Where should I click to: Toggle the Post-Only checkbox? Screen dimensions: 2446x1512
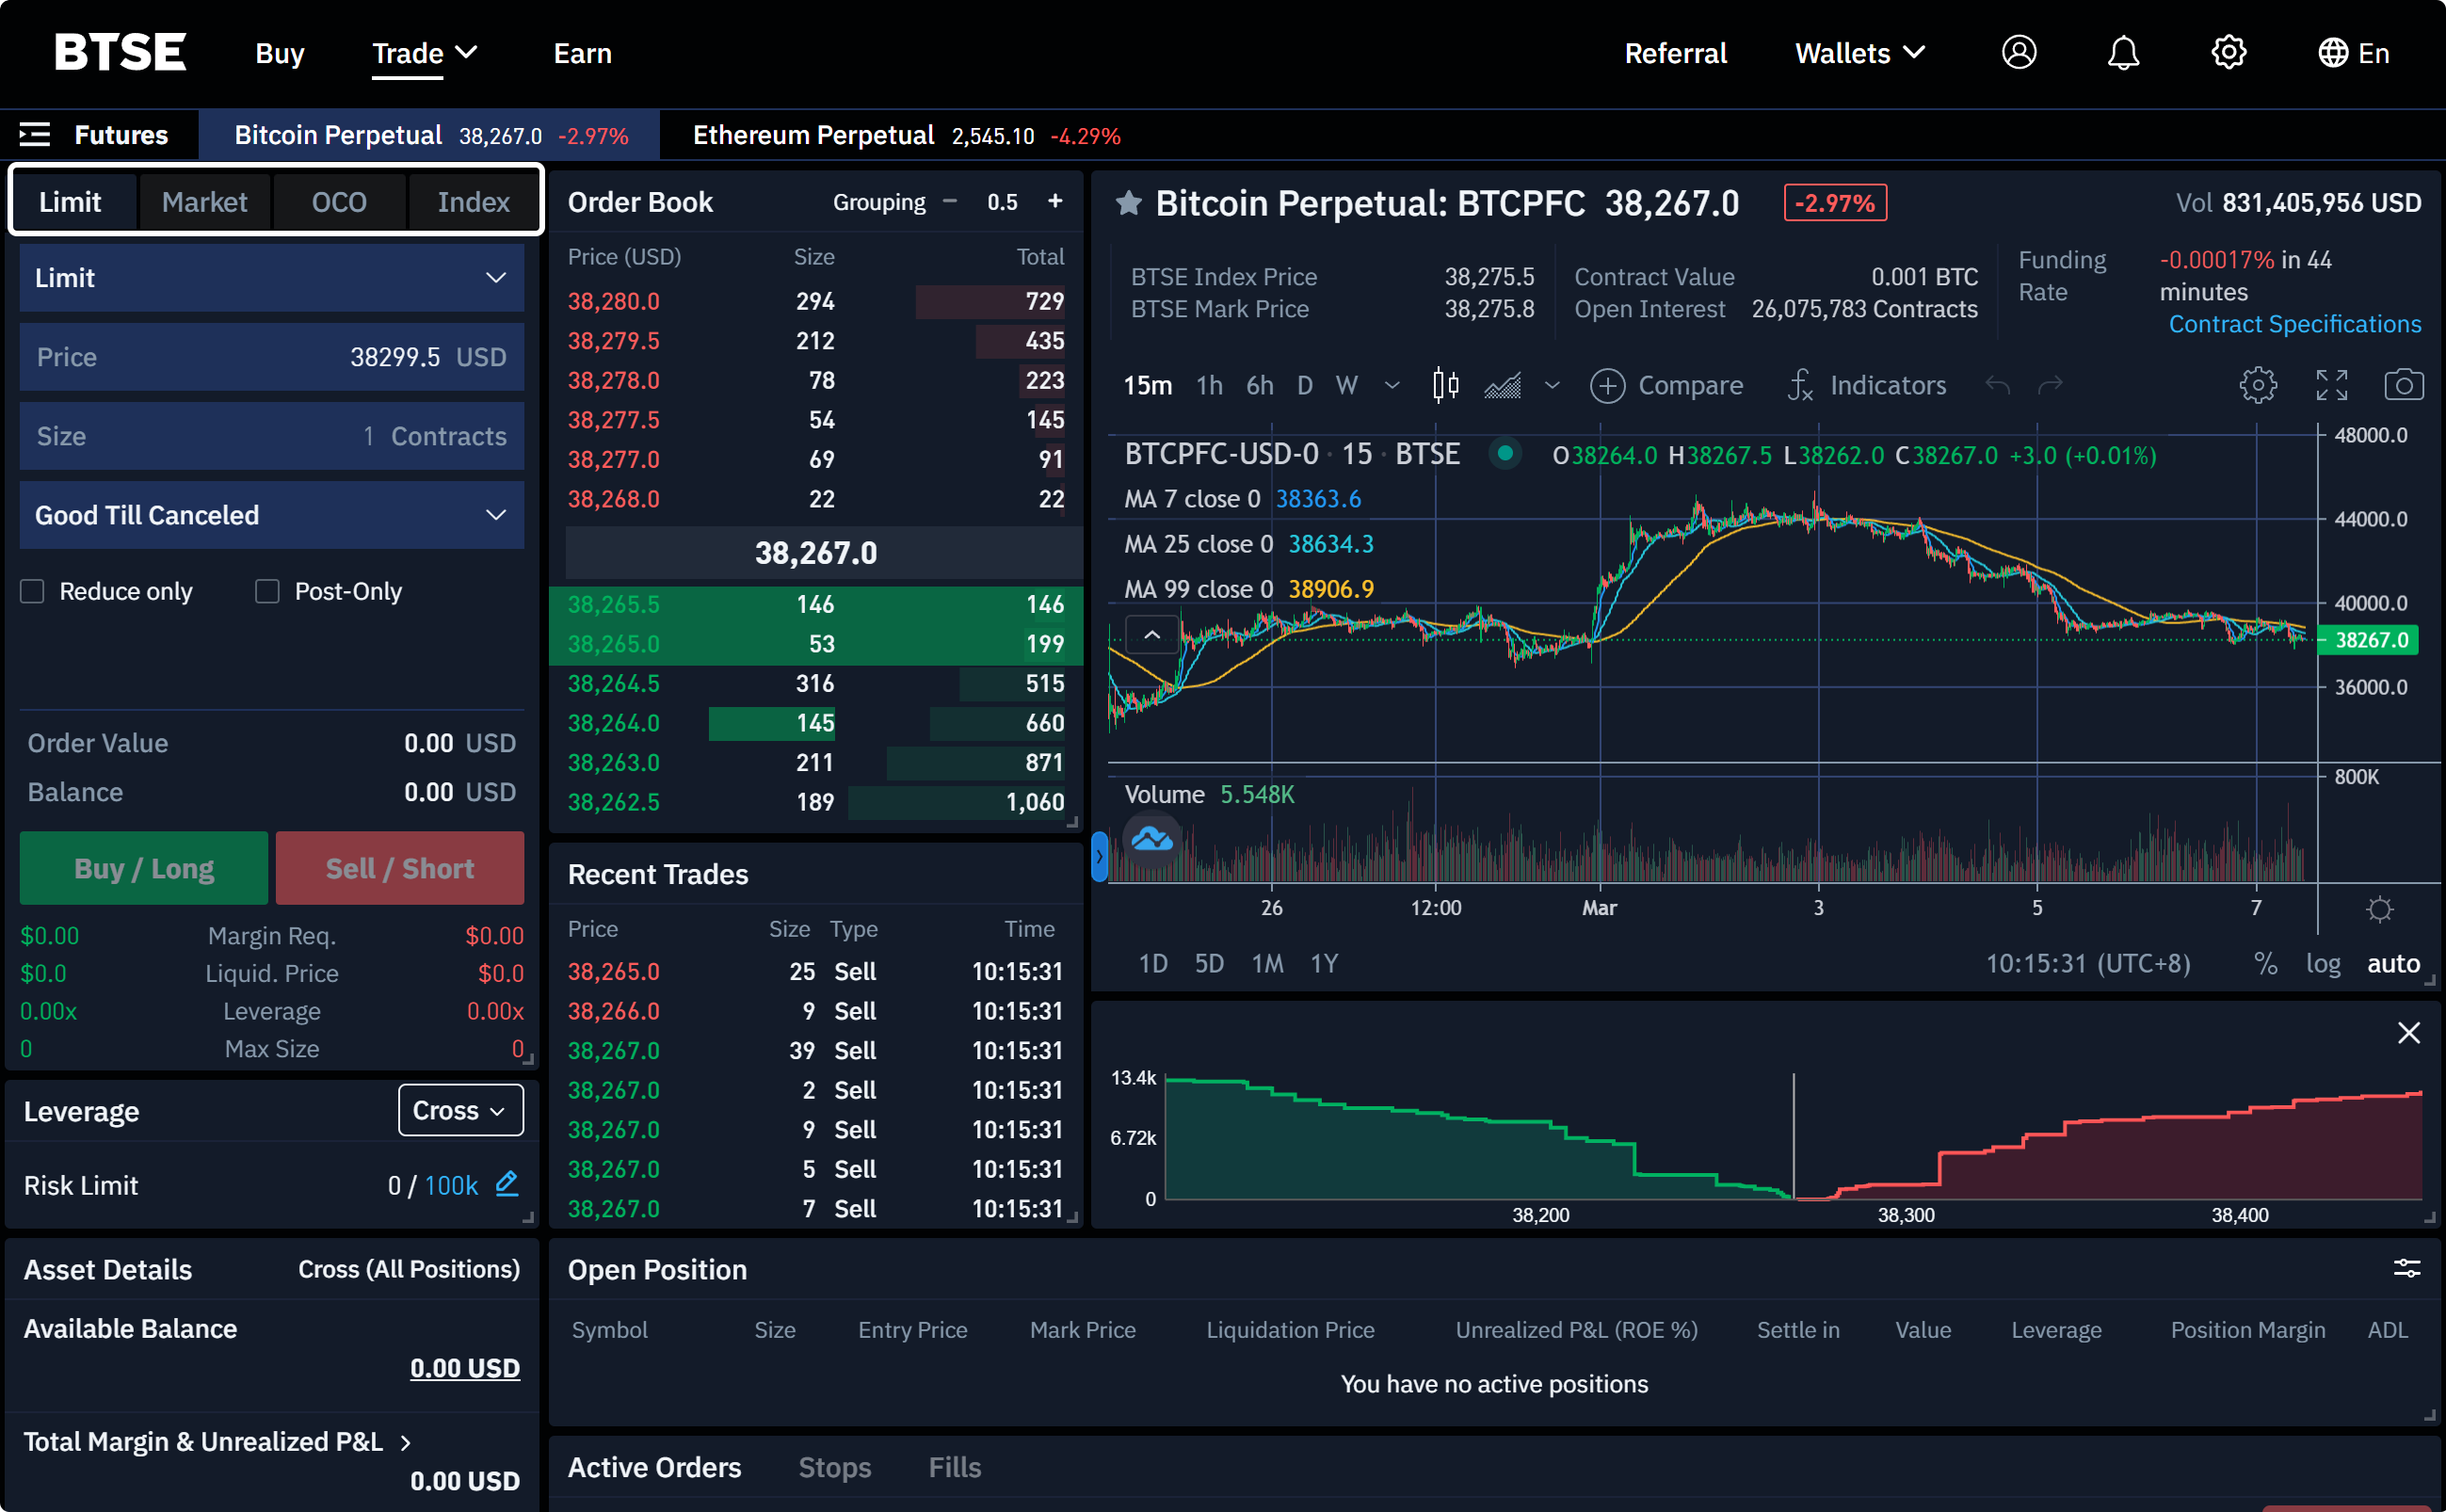point(267,592)
